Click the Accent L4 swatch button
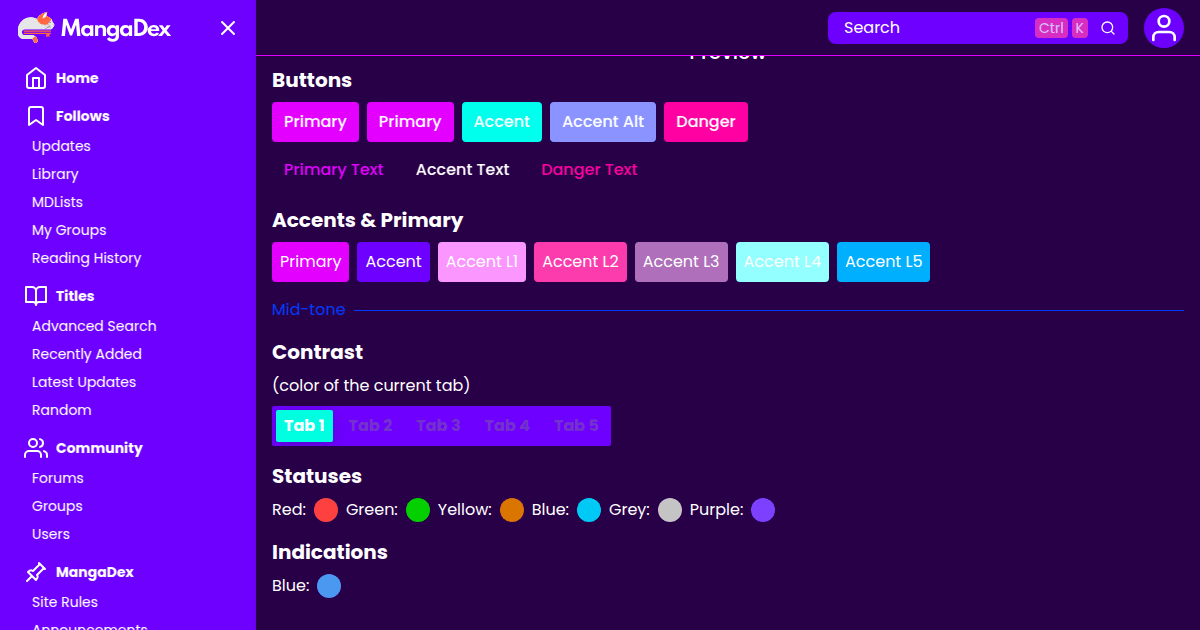Image resolution: width=1200 pixels, height=630 pixels. click(782, 262)
